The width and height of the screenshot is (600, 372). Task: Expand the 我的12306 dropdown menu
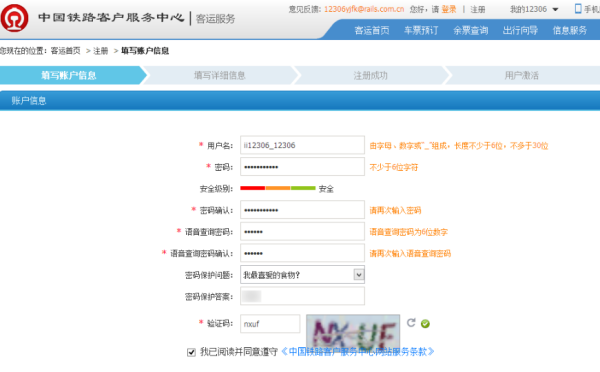click(x=534, y=9)
